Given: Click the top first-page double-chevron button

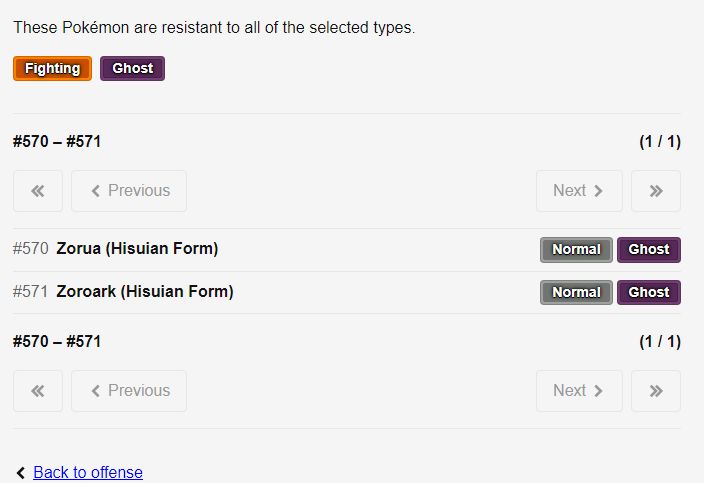Looking at the screenshot, I should click(38, 191).
